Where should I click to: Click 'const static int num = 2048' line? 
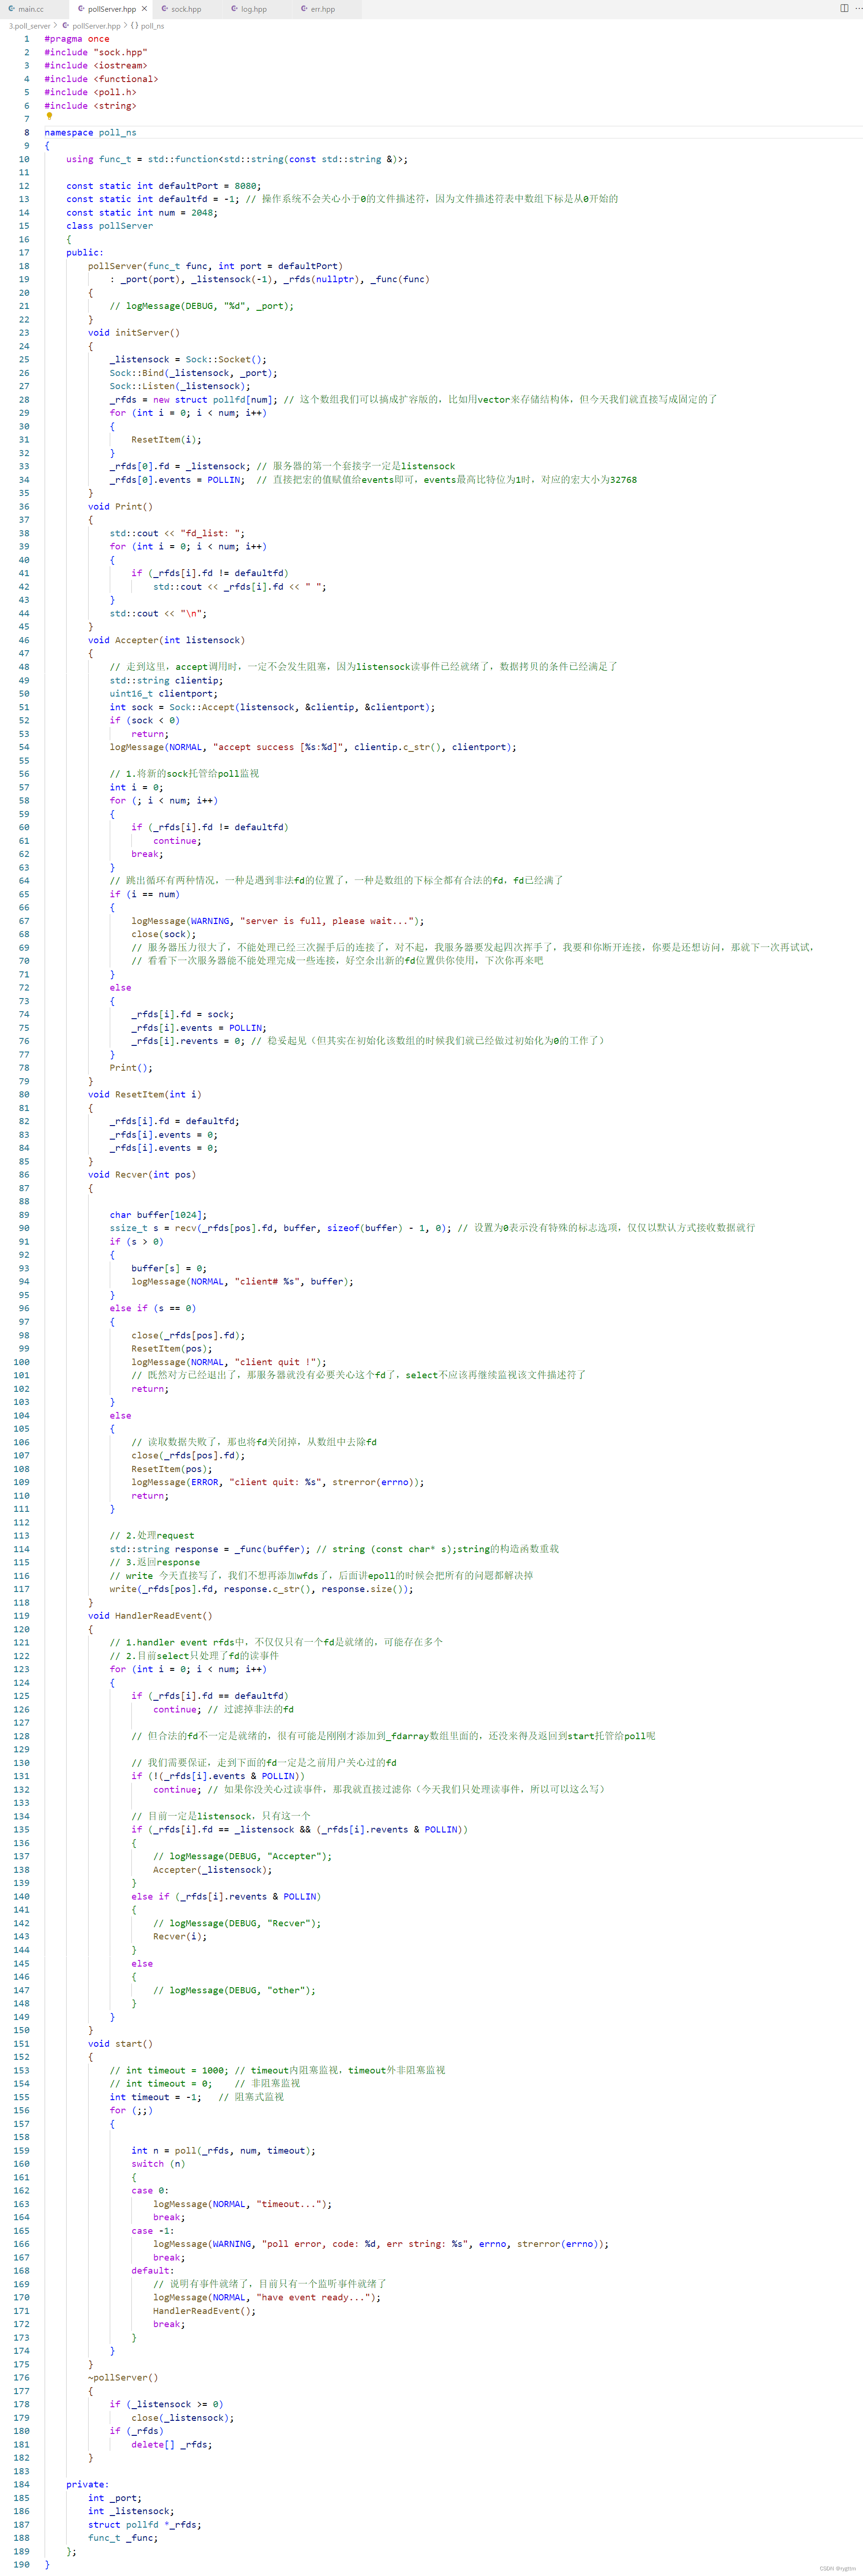[141, 212]
